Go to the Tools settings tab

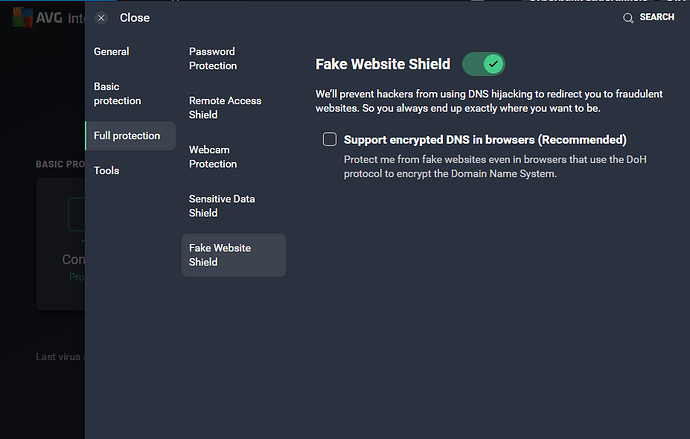pos(107,170)
